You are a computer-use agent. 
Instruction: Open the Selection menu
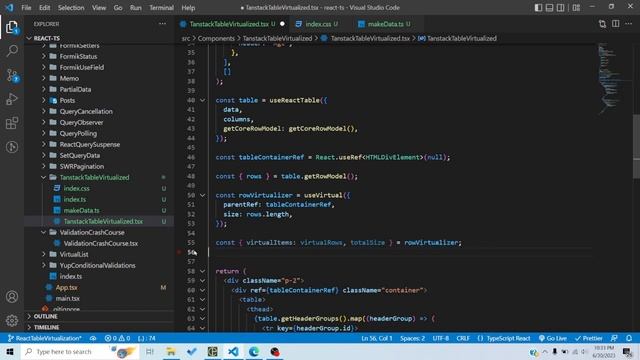pos(71,8)
